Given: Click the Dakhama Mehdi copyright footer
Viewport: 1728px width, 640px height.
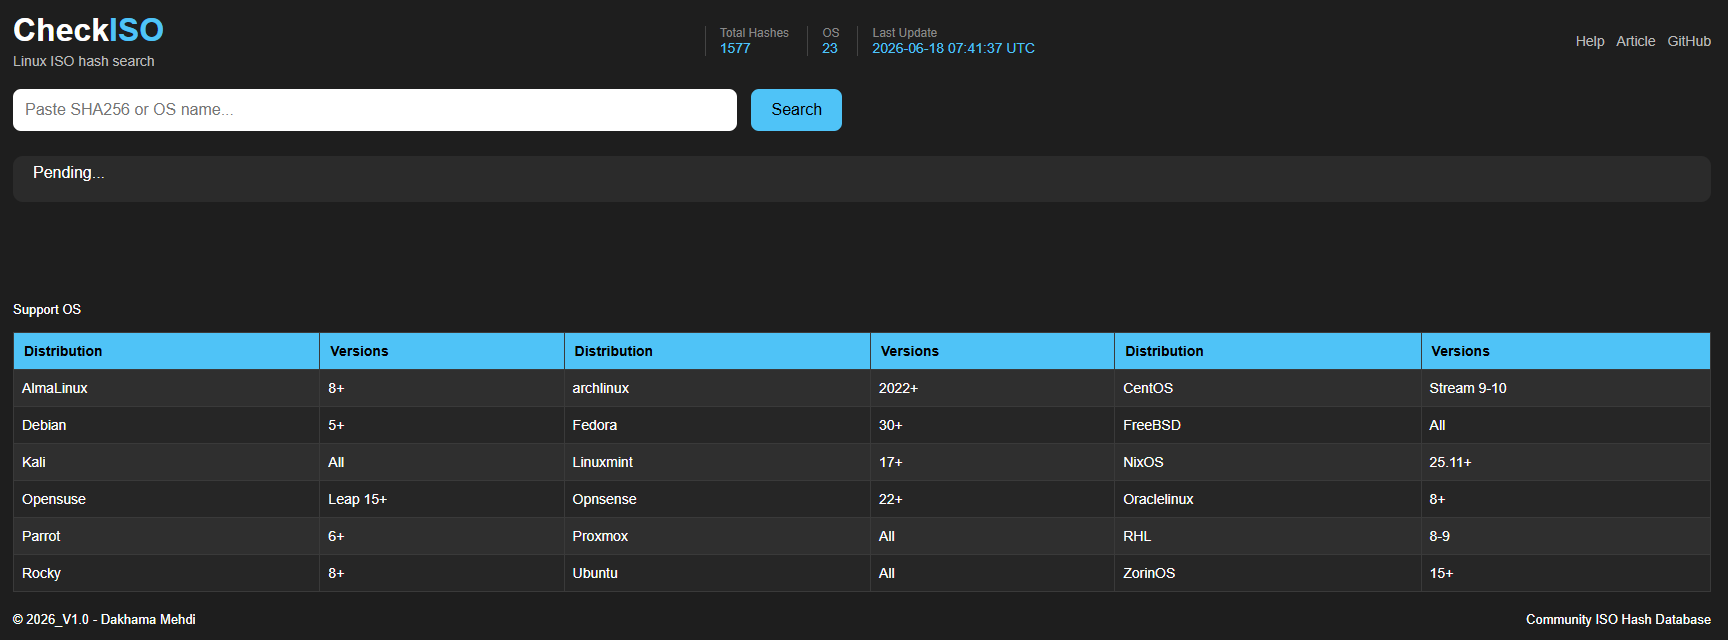Looking at the screenshot, I should coord(104,619).
